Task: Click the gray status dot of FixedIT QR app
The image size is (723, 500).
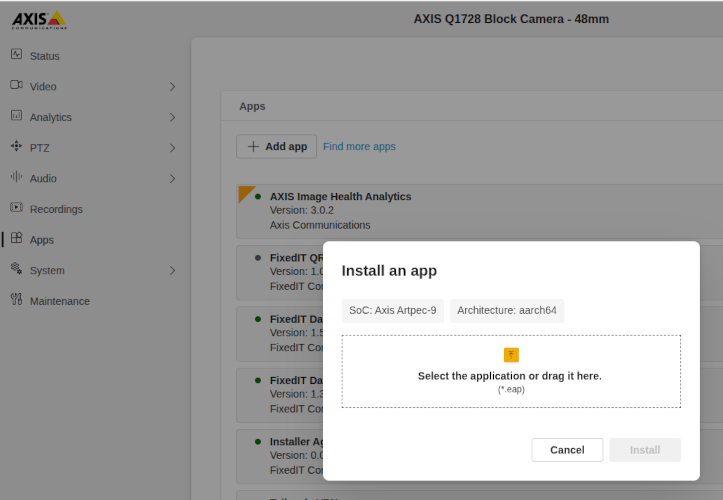Action: pos(258,258)
